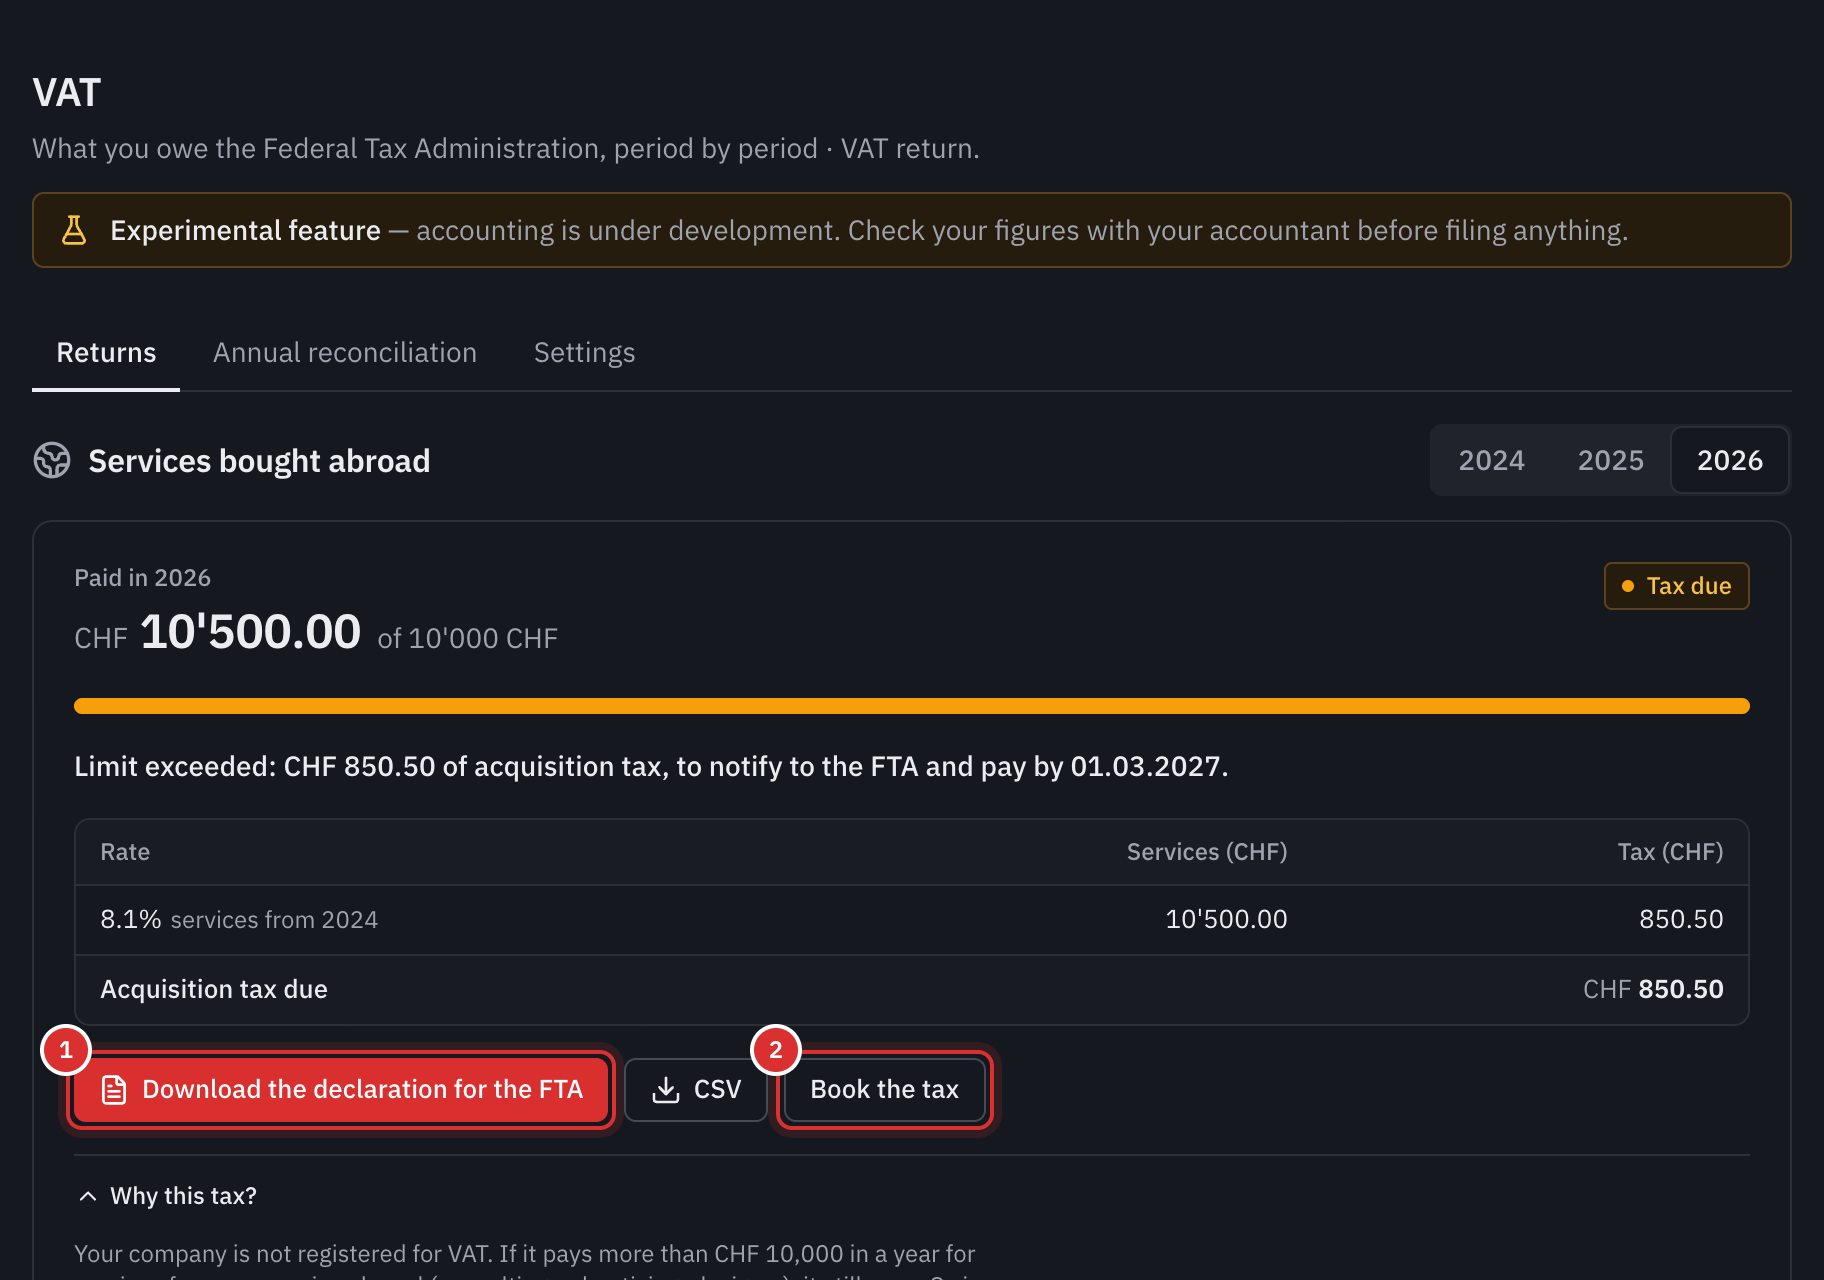Click the 'Services bought abroad' heading
This screenshot has width=1824, height=1280.
point(259,461)
